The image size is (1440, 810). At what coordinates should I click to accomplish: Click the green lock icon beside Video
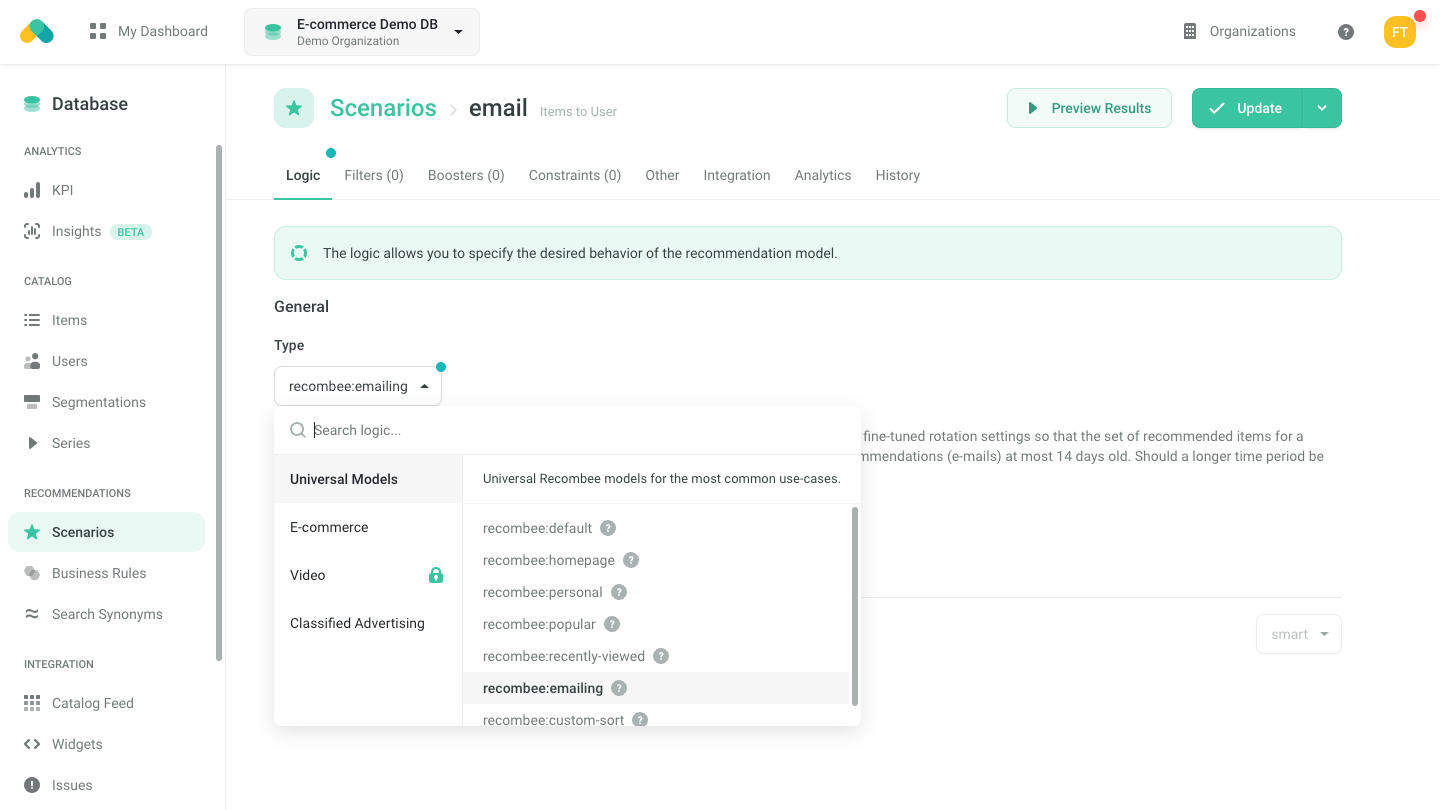point(436,575)
